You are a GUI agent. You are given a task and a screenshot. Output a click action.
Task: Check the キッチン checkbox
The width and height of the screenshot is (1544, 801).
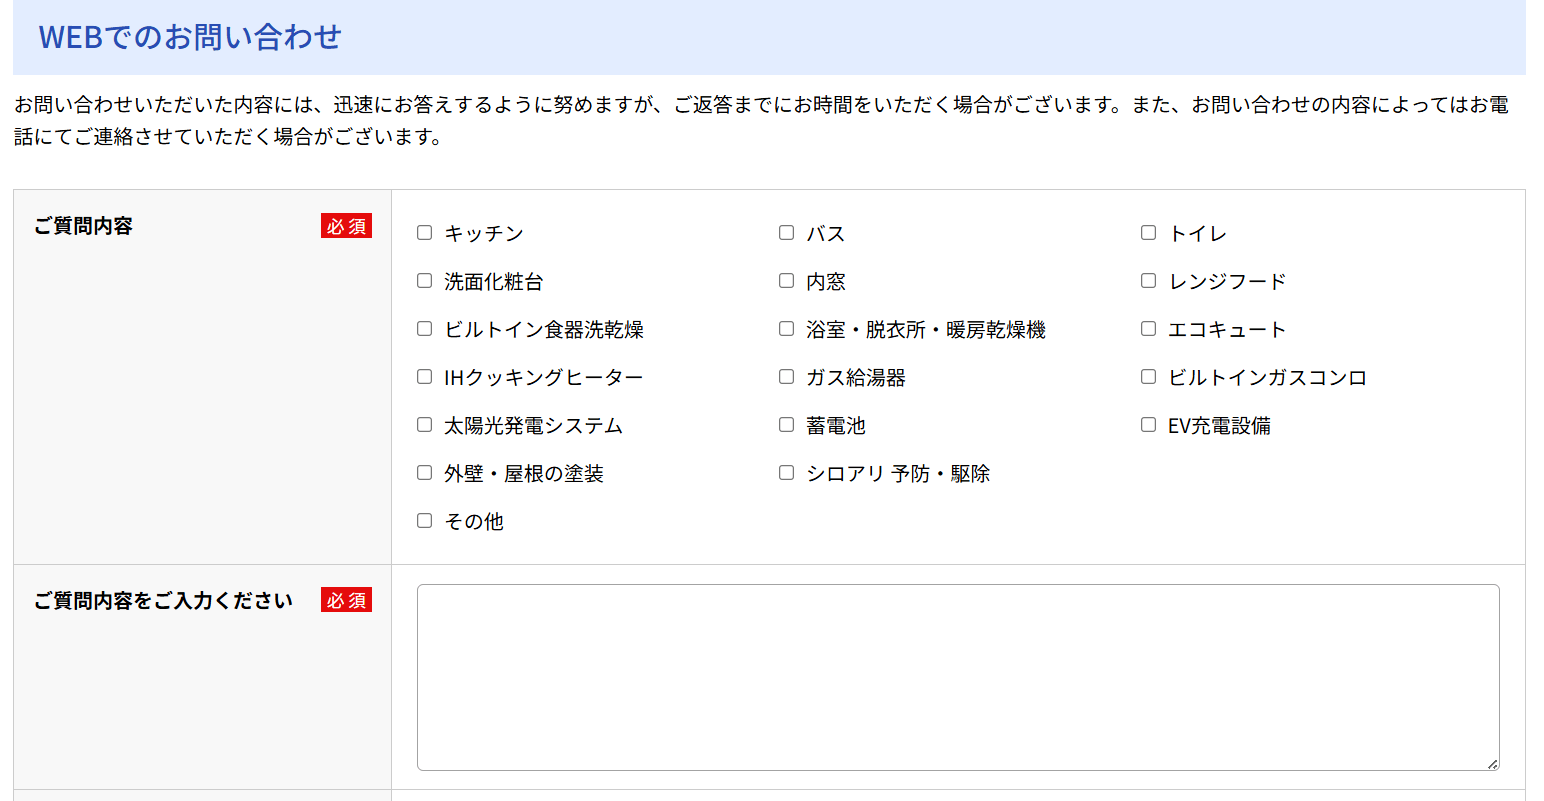(x=425, y=233)
